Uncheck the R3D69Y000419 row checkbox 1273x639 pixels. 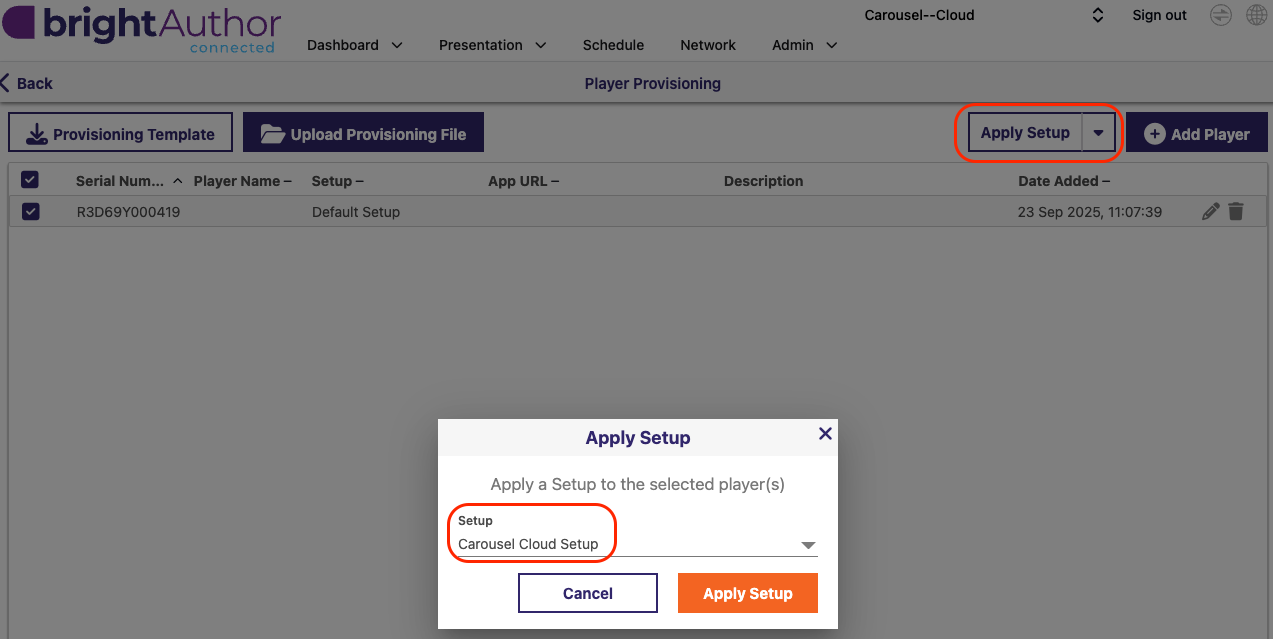[x=30, y=211]
